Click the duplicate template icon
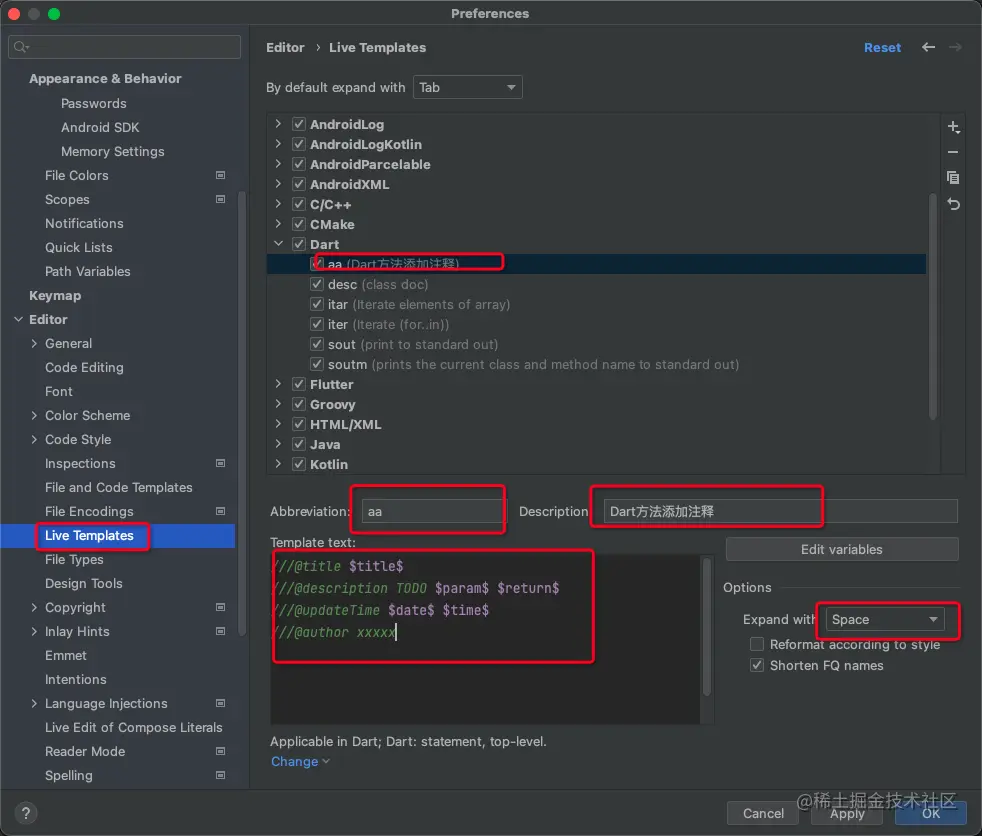The image size is (982, 836). point(953,177)
